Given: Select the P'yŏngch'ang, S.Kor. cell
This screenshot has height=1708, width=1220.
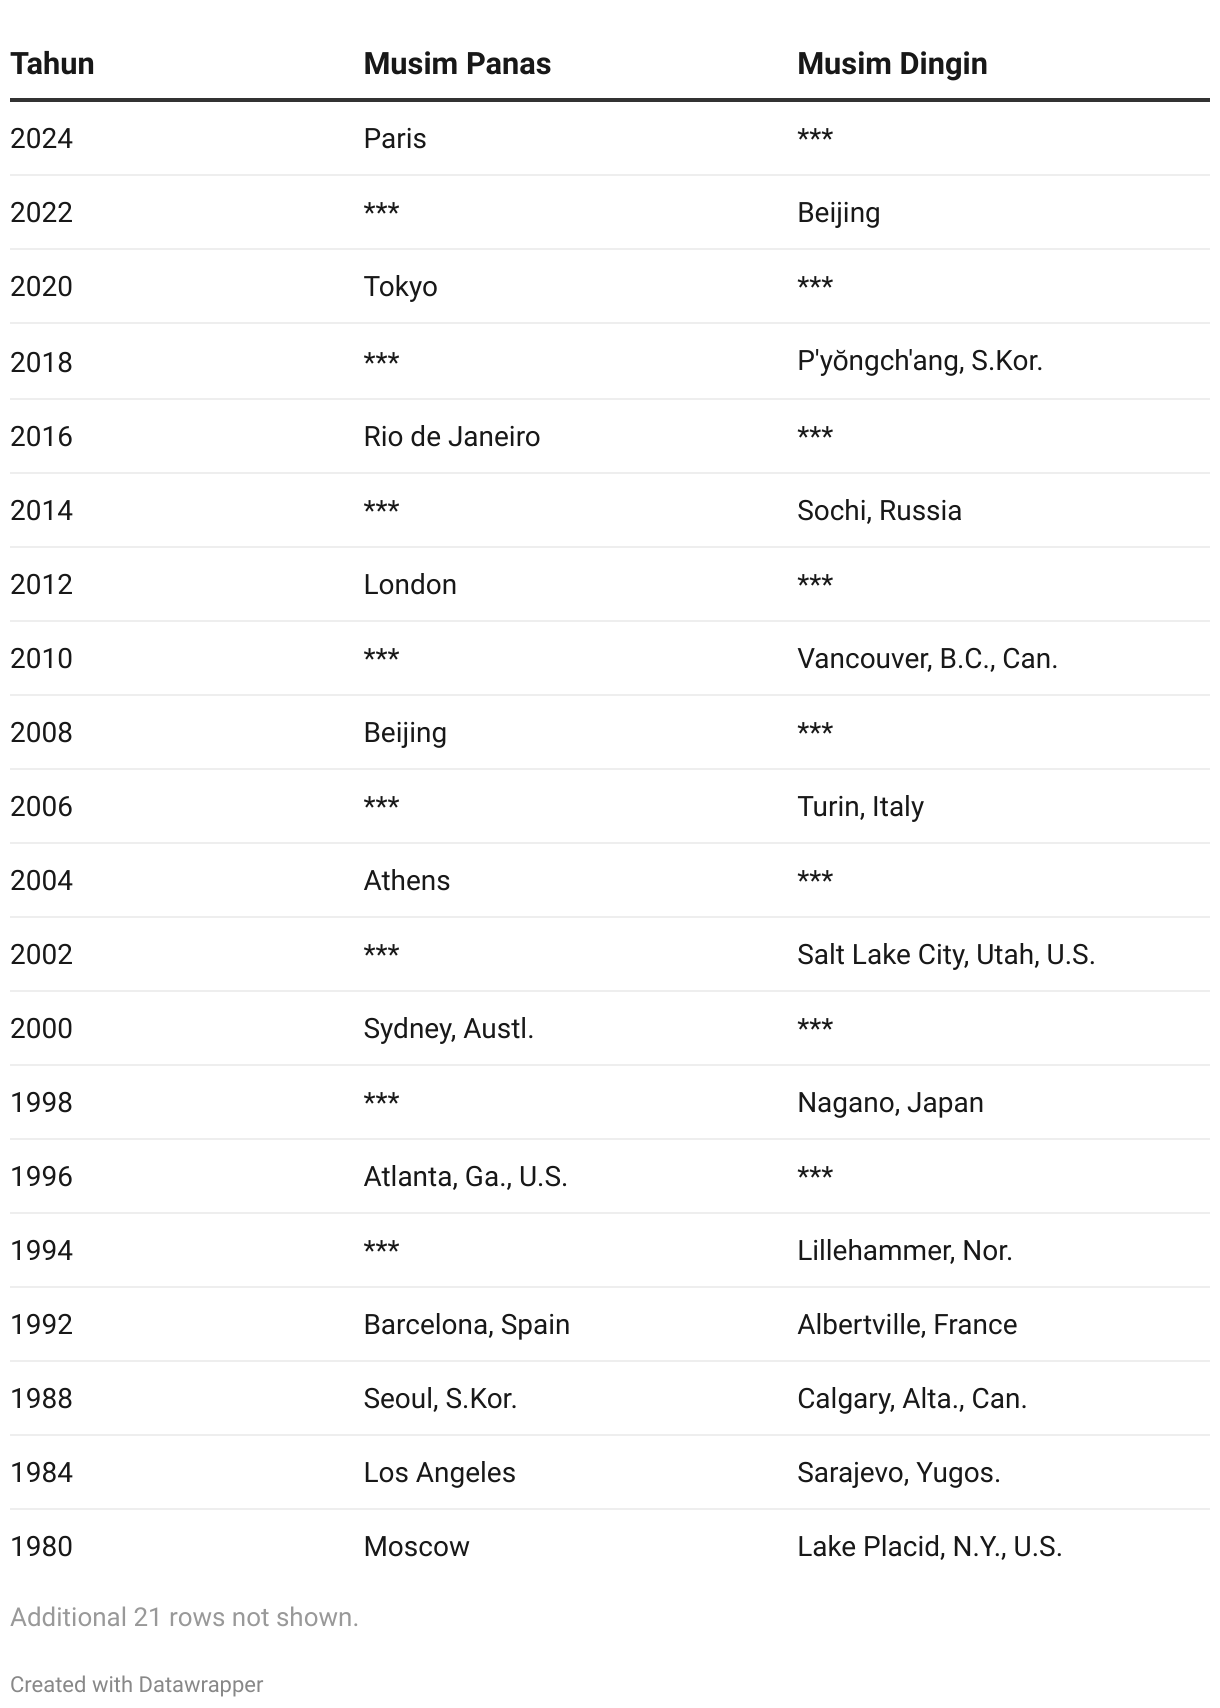Looking at the screenshot, I should pyautogui.click(x=920, y=361).
